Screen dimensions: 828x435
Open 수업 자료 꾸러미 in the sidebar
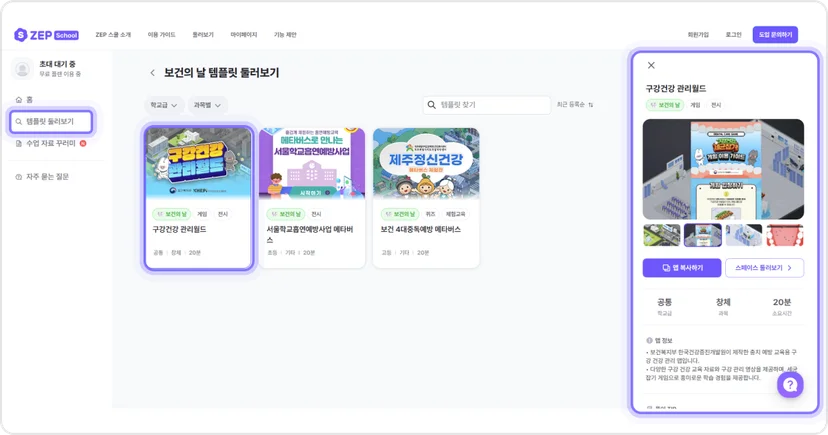(46, 144)
